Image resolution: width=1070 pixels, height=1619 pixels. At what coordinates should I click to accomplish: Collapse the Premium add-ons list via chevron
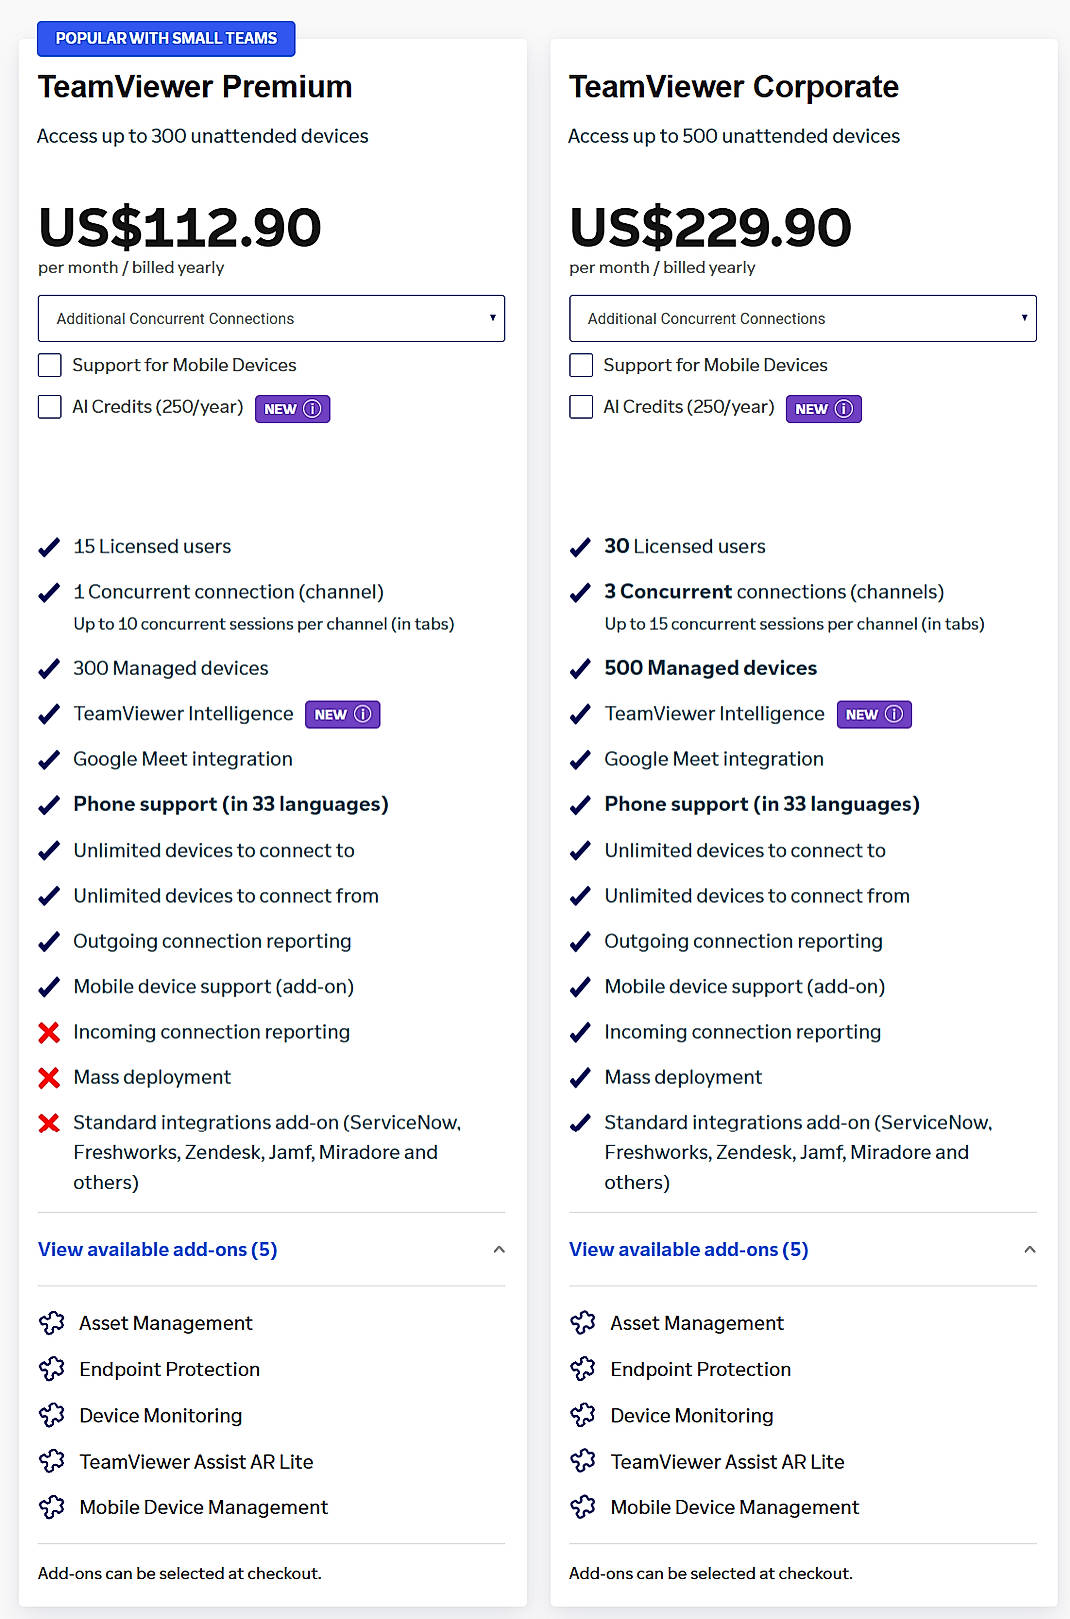(499, 1249)
